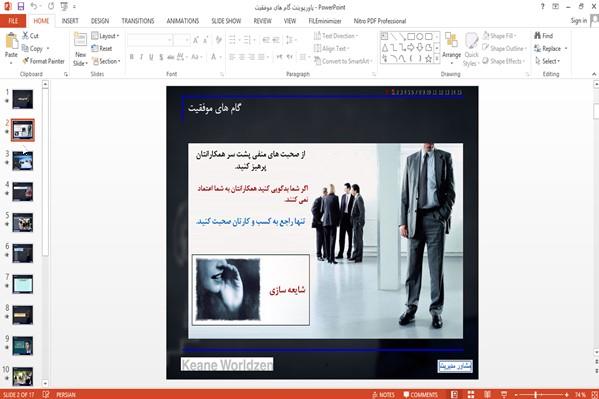Click the COMMENTS button in status bar
The image size is (599, 399).
420,394
